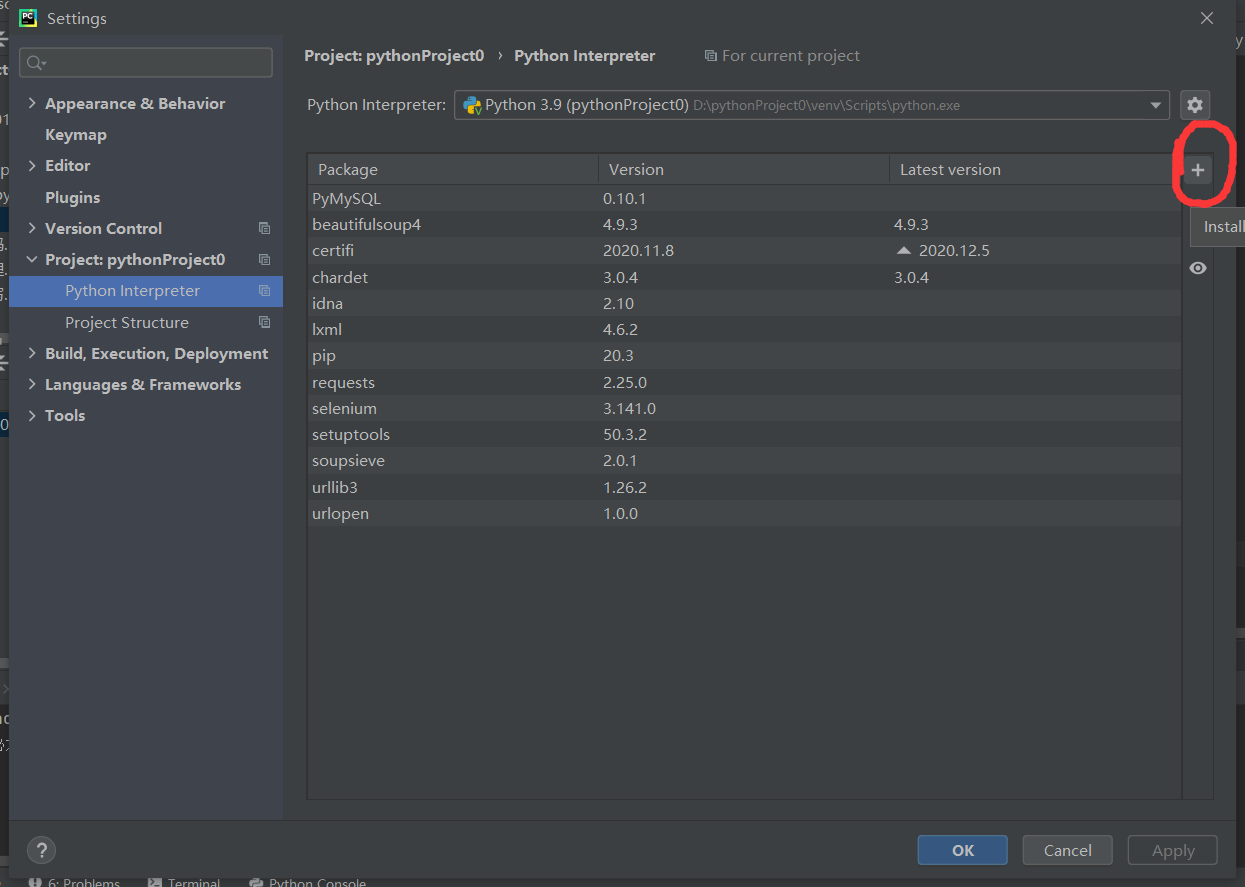Select the urlopen package row
Viewport: 1245px width, 887px height.
coord(744,513)
